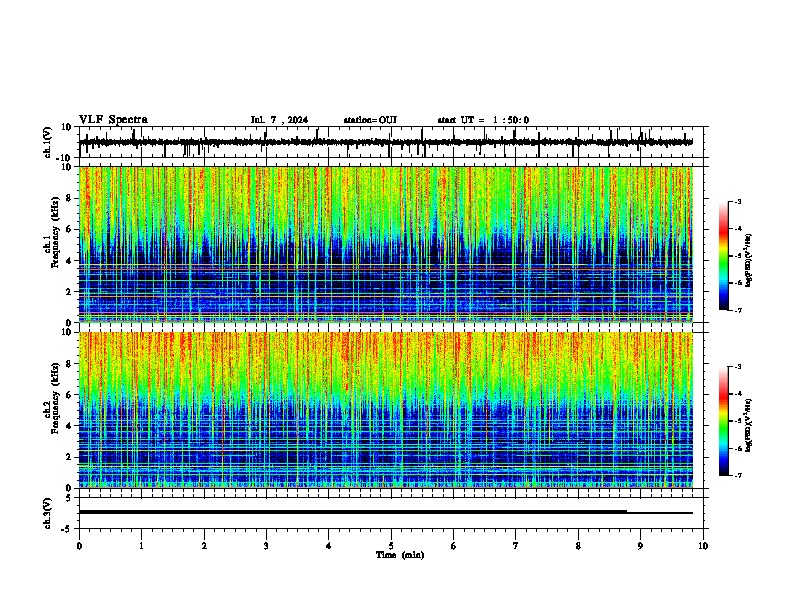Click the "station=" label in the header
The image size is (792, 612).
tap(361, 120)
